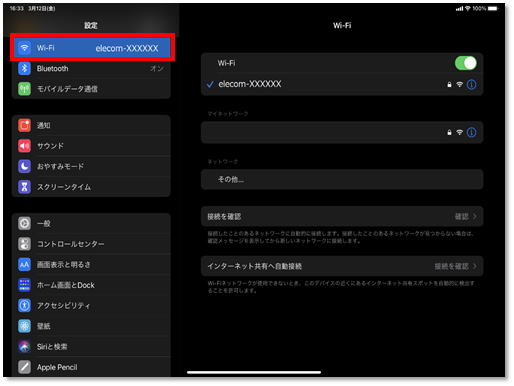The height and width of the screenshot is (386, 514).
Task: Select Bluetooth row label
Action: click(53, 68)
